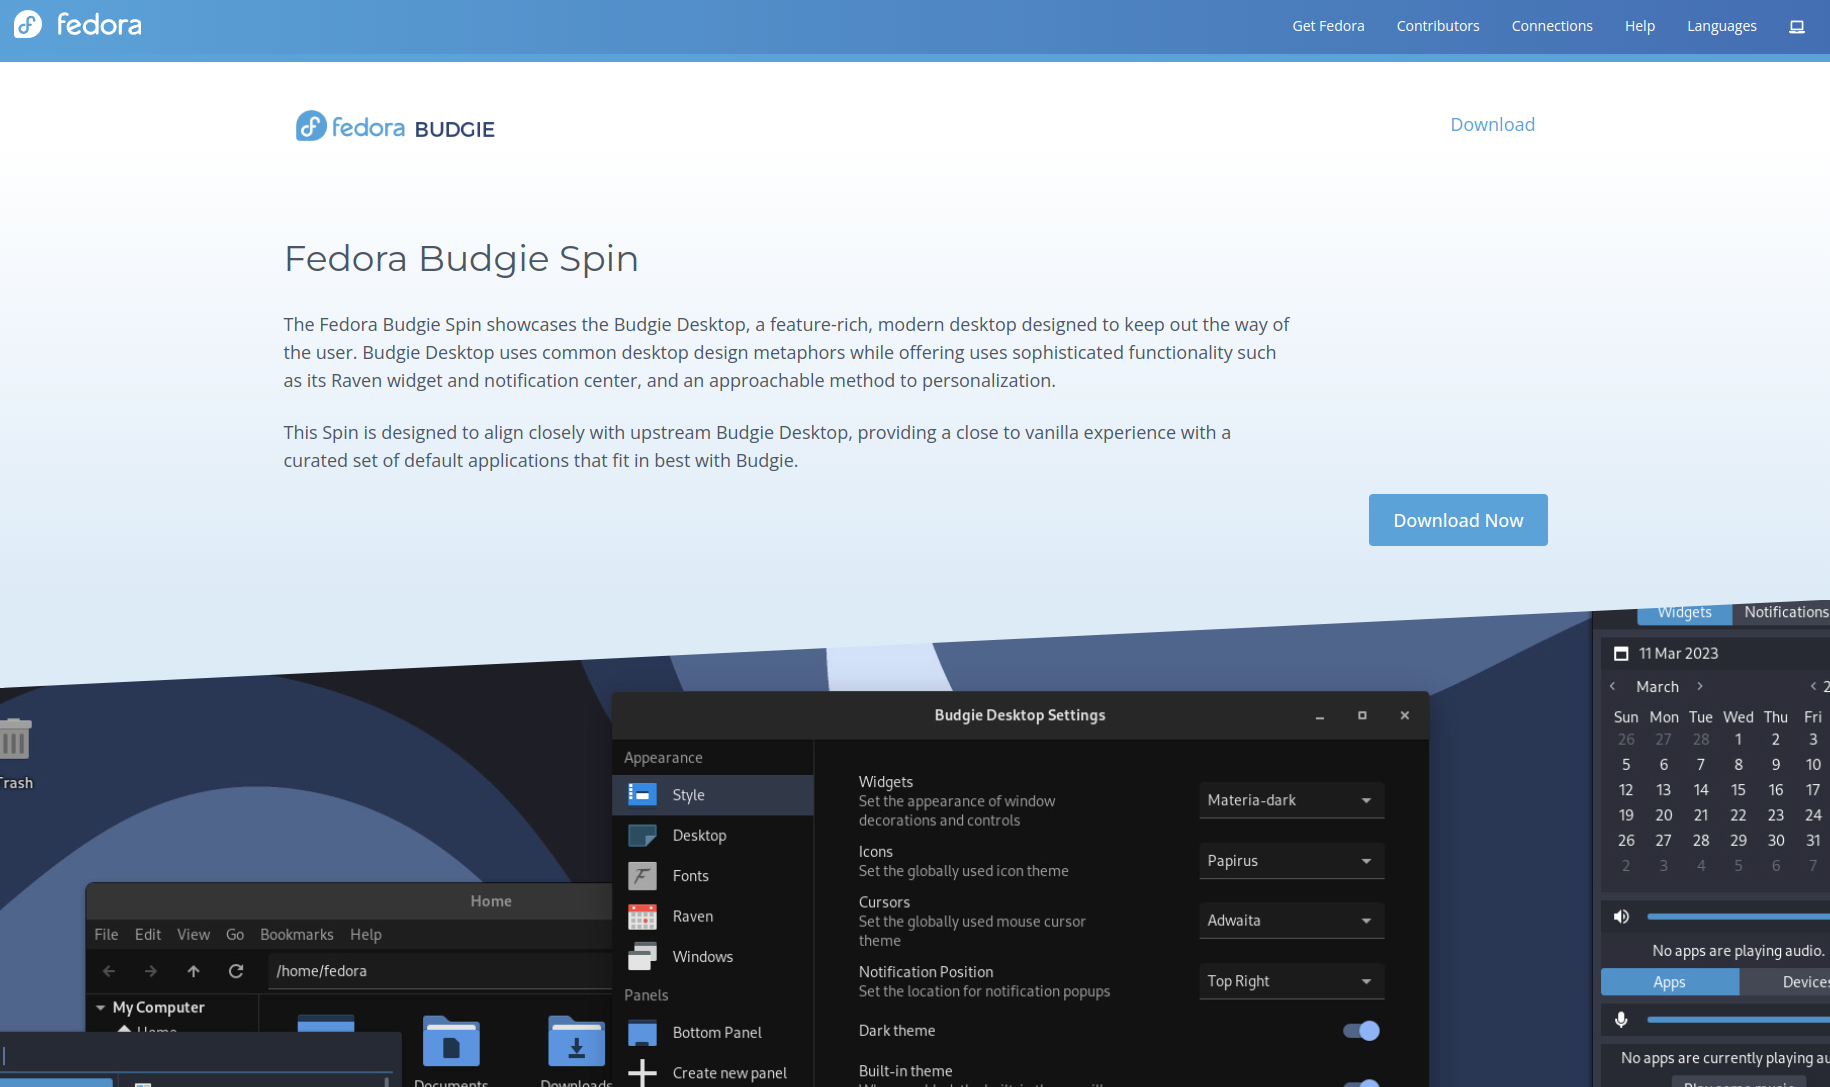Click the Download link at top right

tap(1492, 124)
